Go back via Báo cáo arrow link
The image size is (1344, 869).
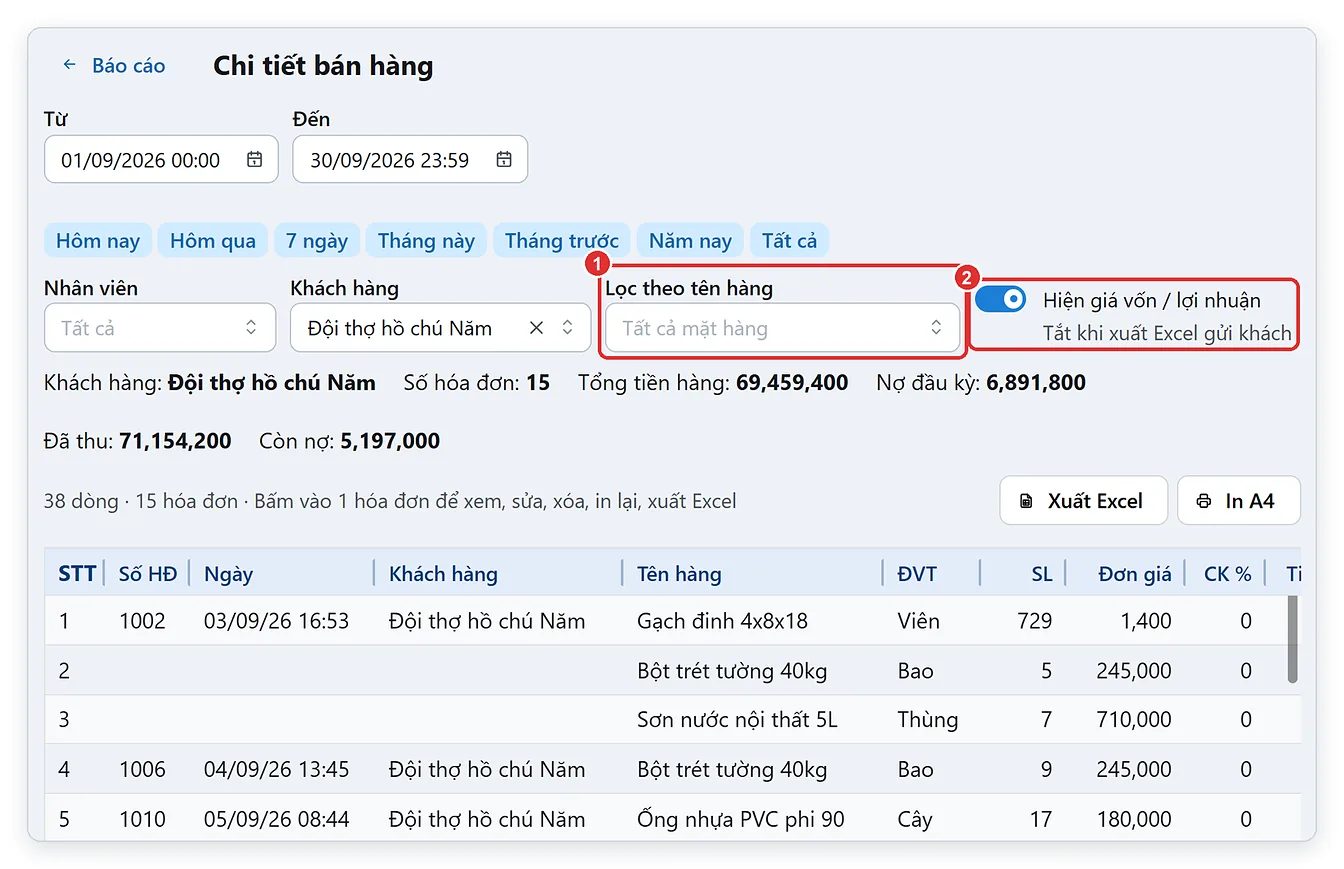(x=113, y=66)
